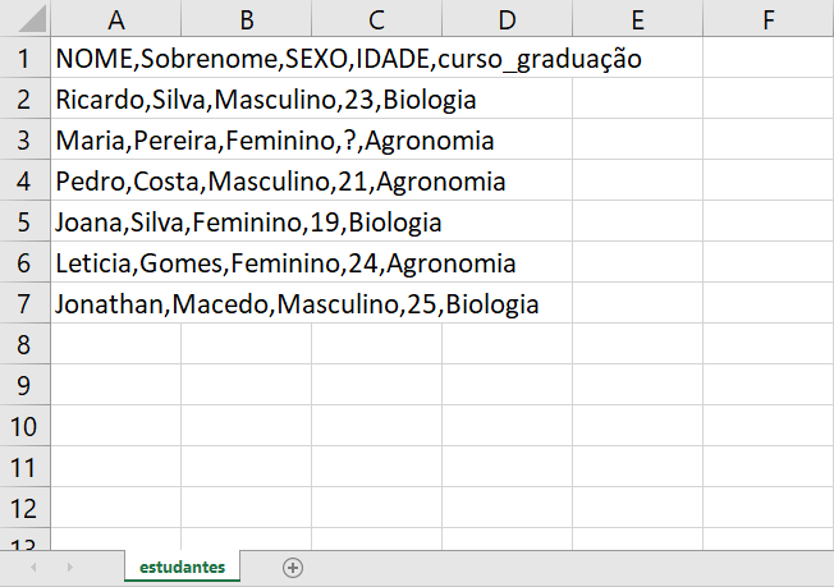The image size is (834, 587).
Task: Select column C header
Action: tap(377, 18)
